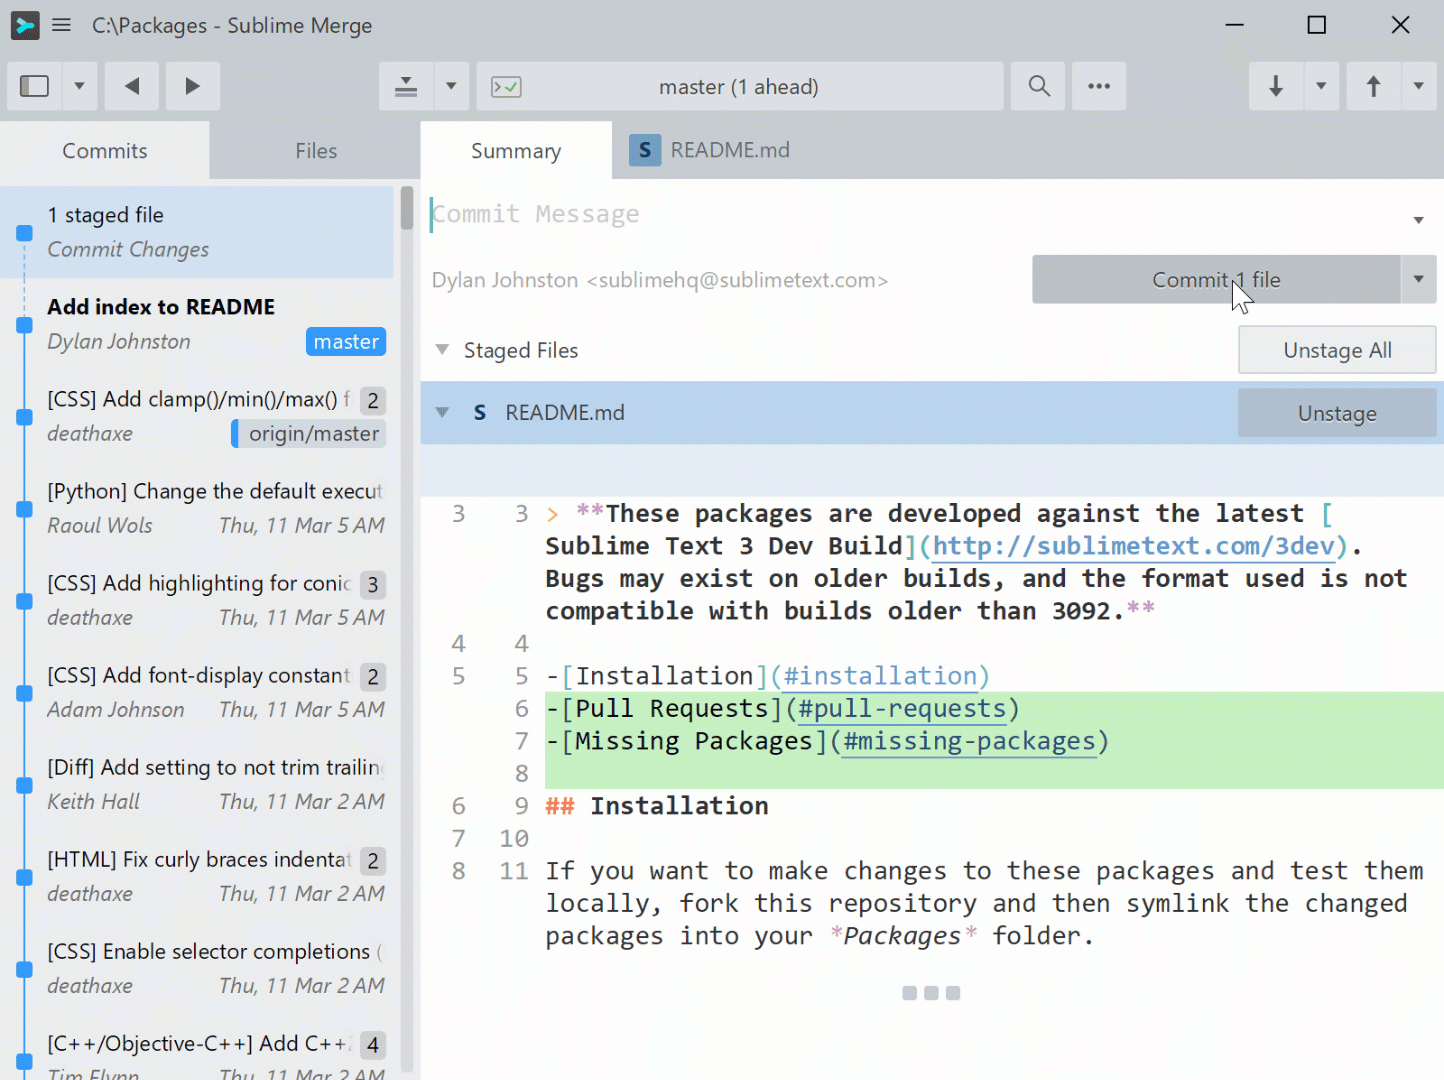Open the search magnifier icon
The image size is (1444, 1080).
[x=1039, y=86]
